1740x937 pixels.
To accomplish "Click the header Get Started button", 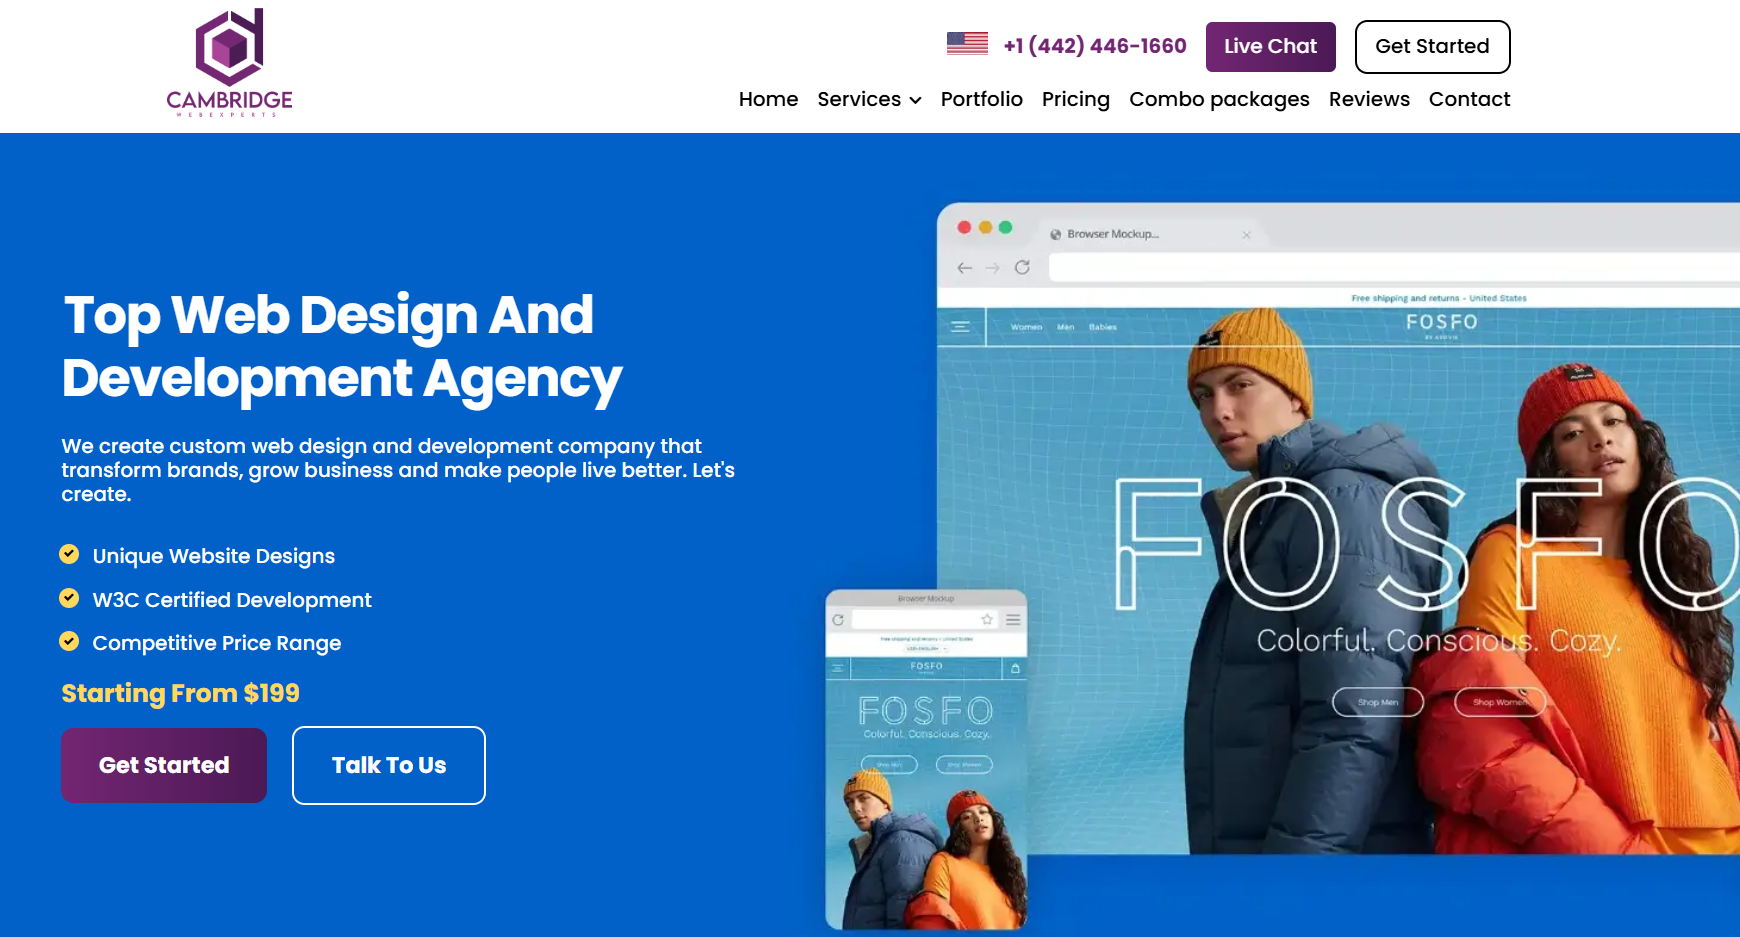I will point(1432,47).
